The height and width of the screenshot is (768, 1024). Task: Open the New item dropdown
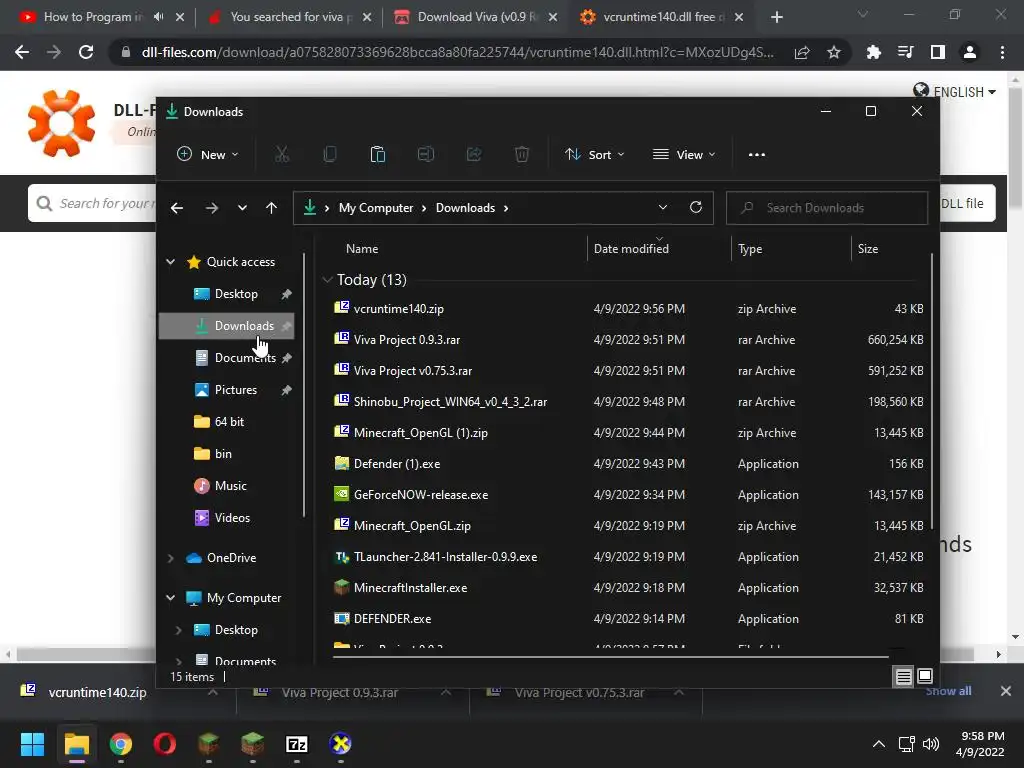(x=208, y=155)
